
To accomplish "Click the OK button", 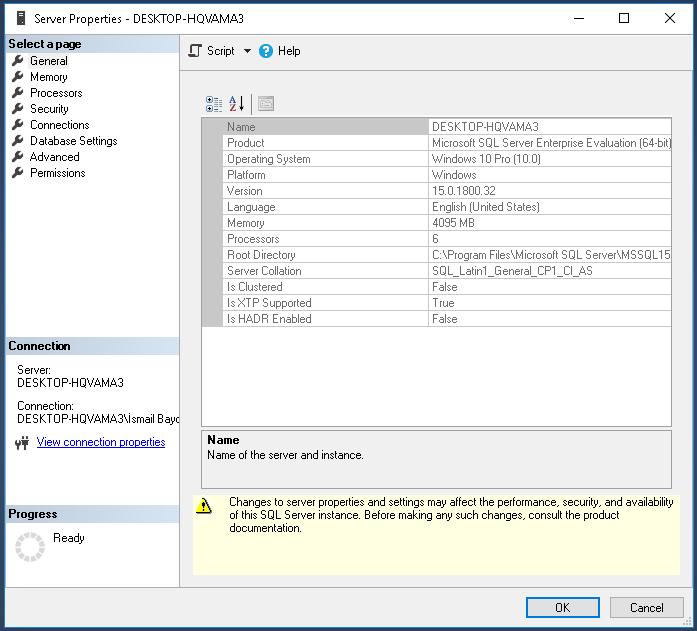I will (x=562, y=607).
